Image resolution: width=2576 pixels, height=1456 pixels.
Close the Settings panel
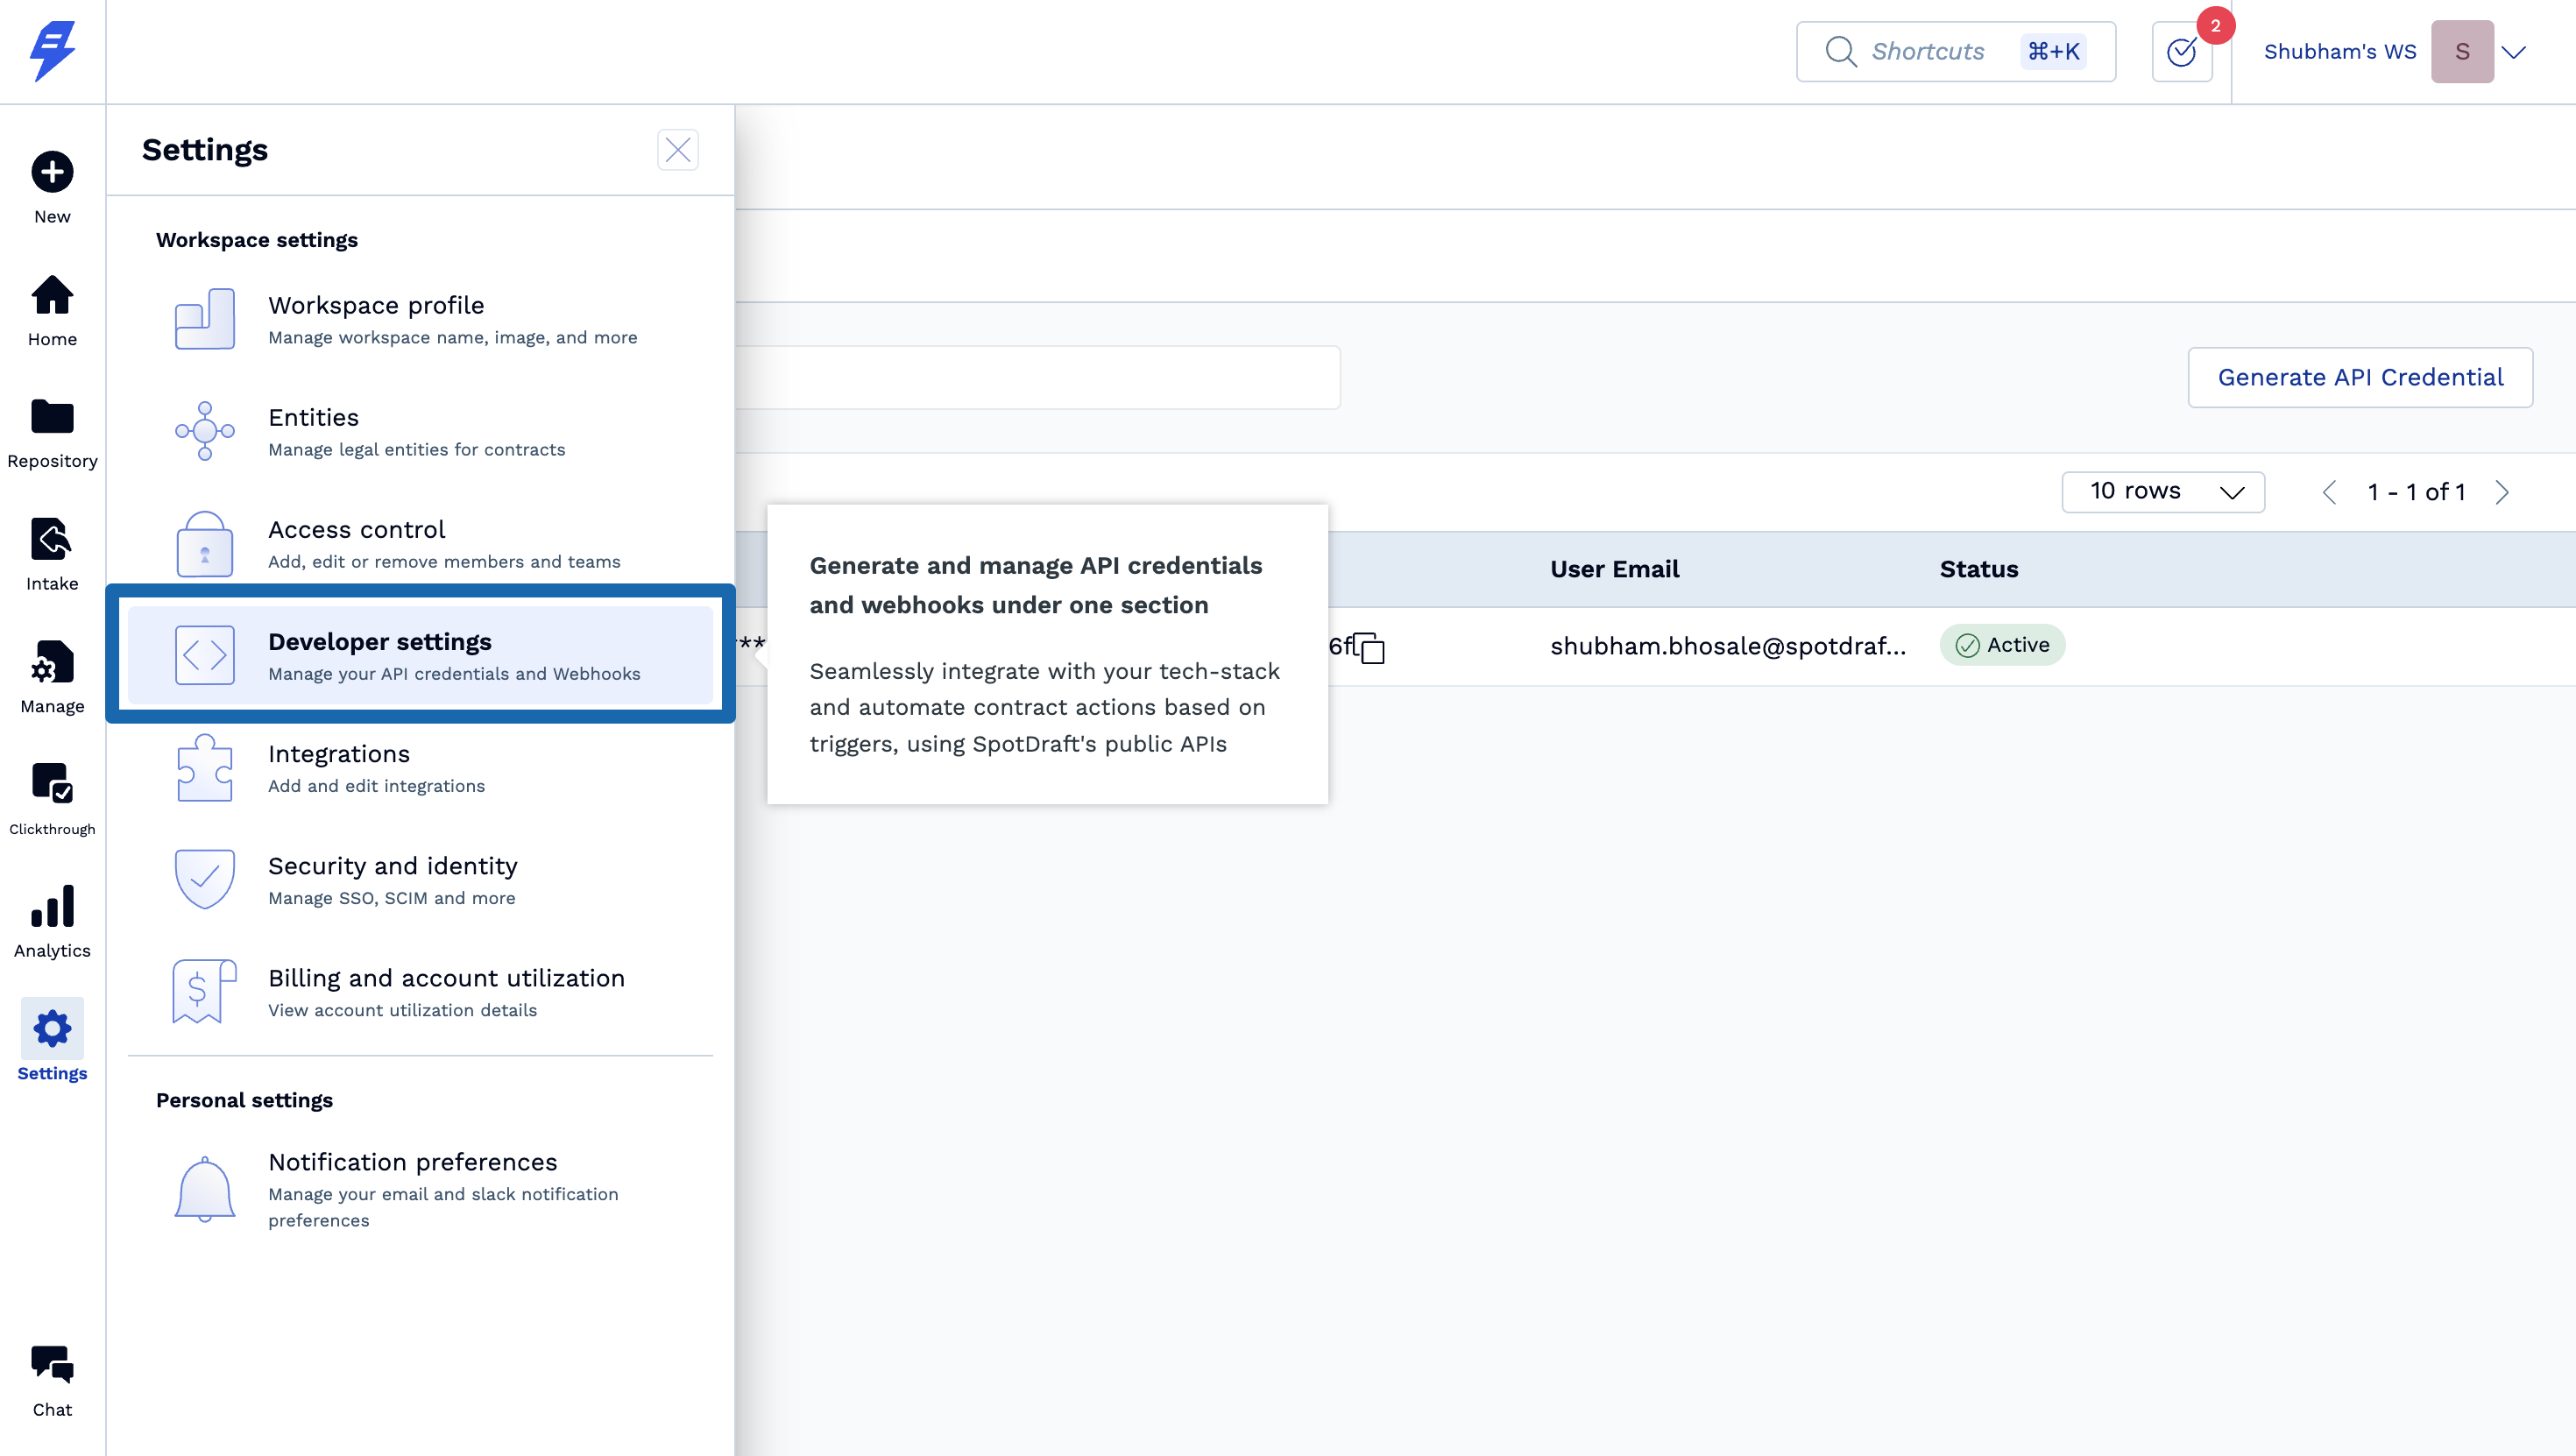pyautogui.click(x=677, y=150)
